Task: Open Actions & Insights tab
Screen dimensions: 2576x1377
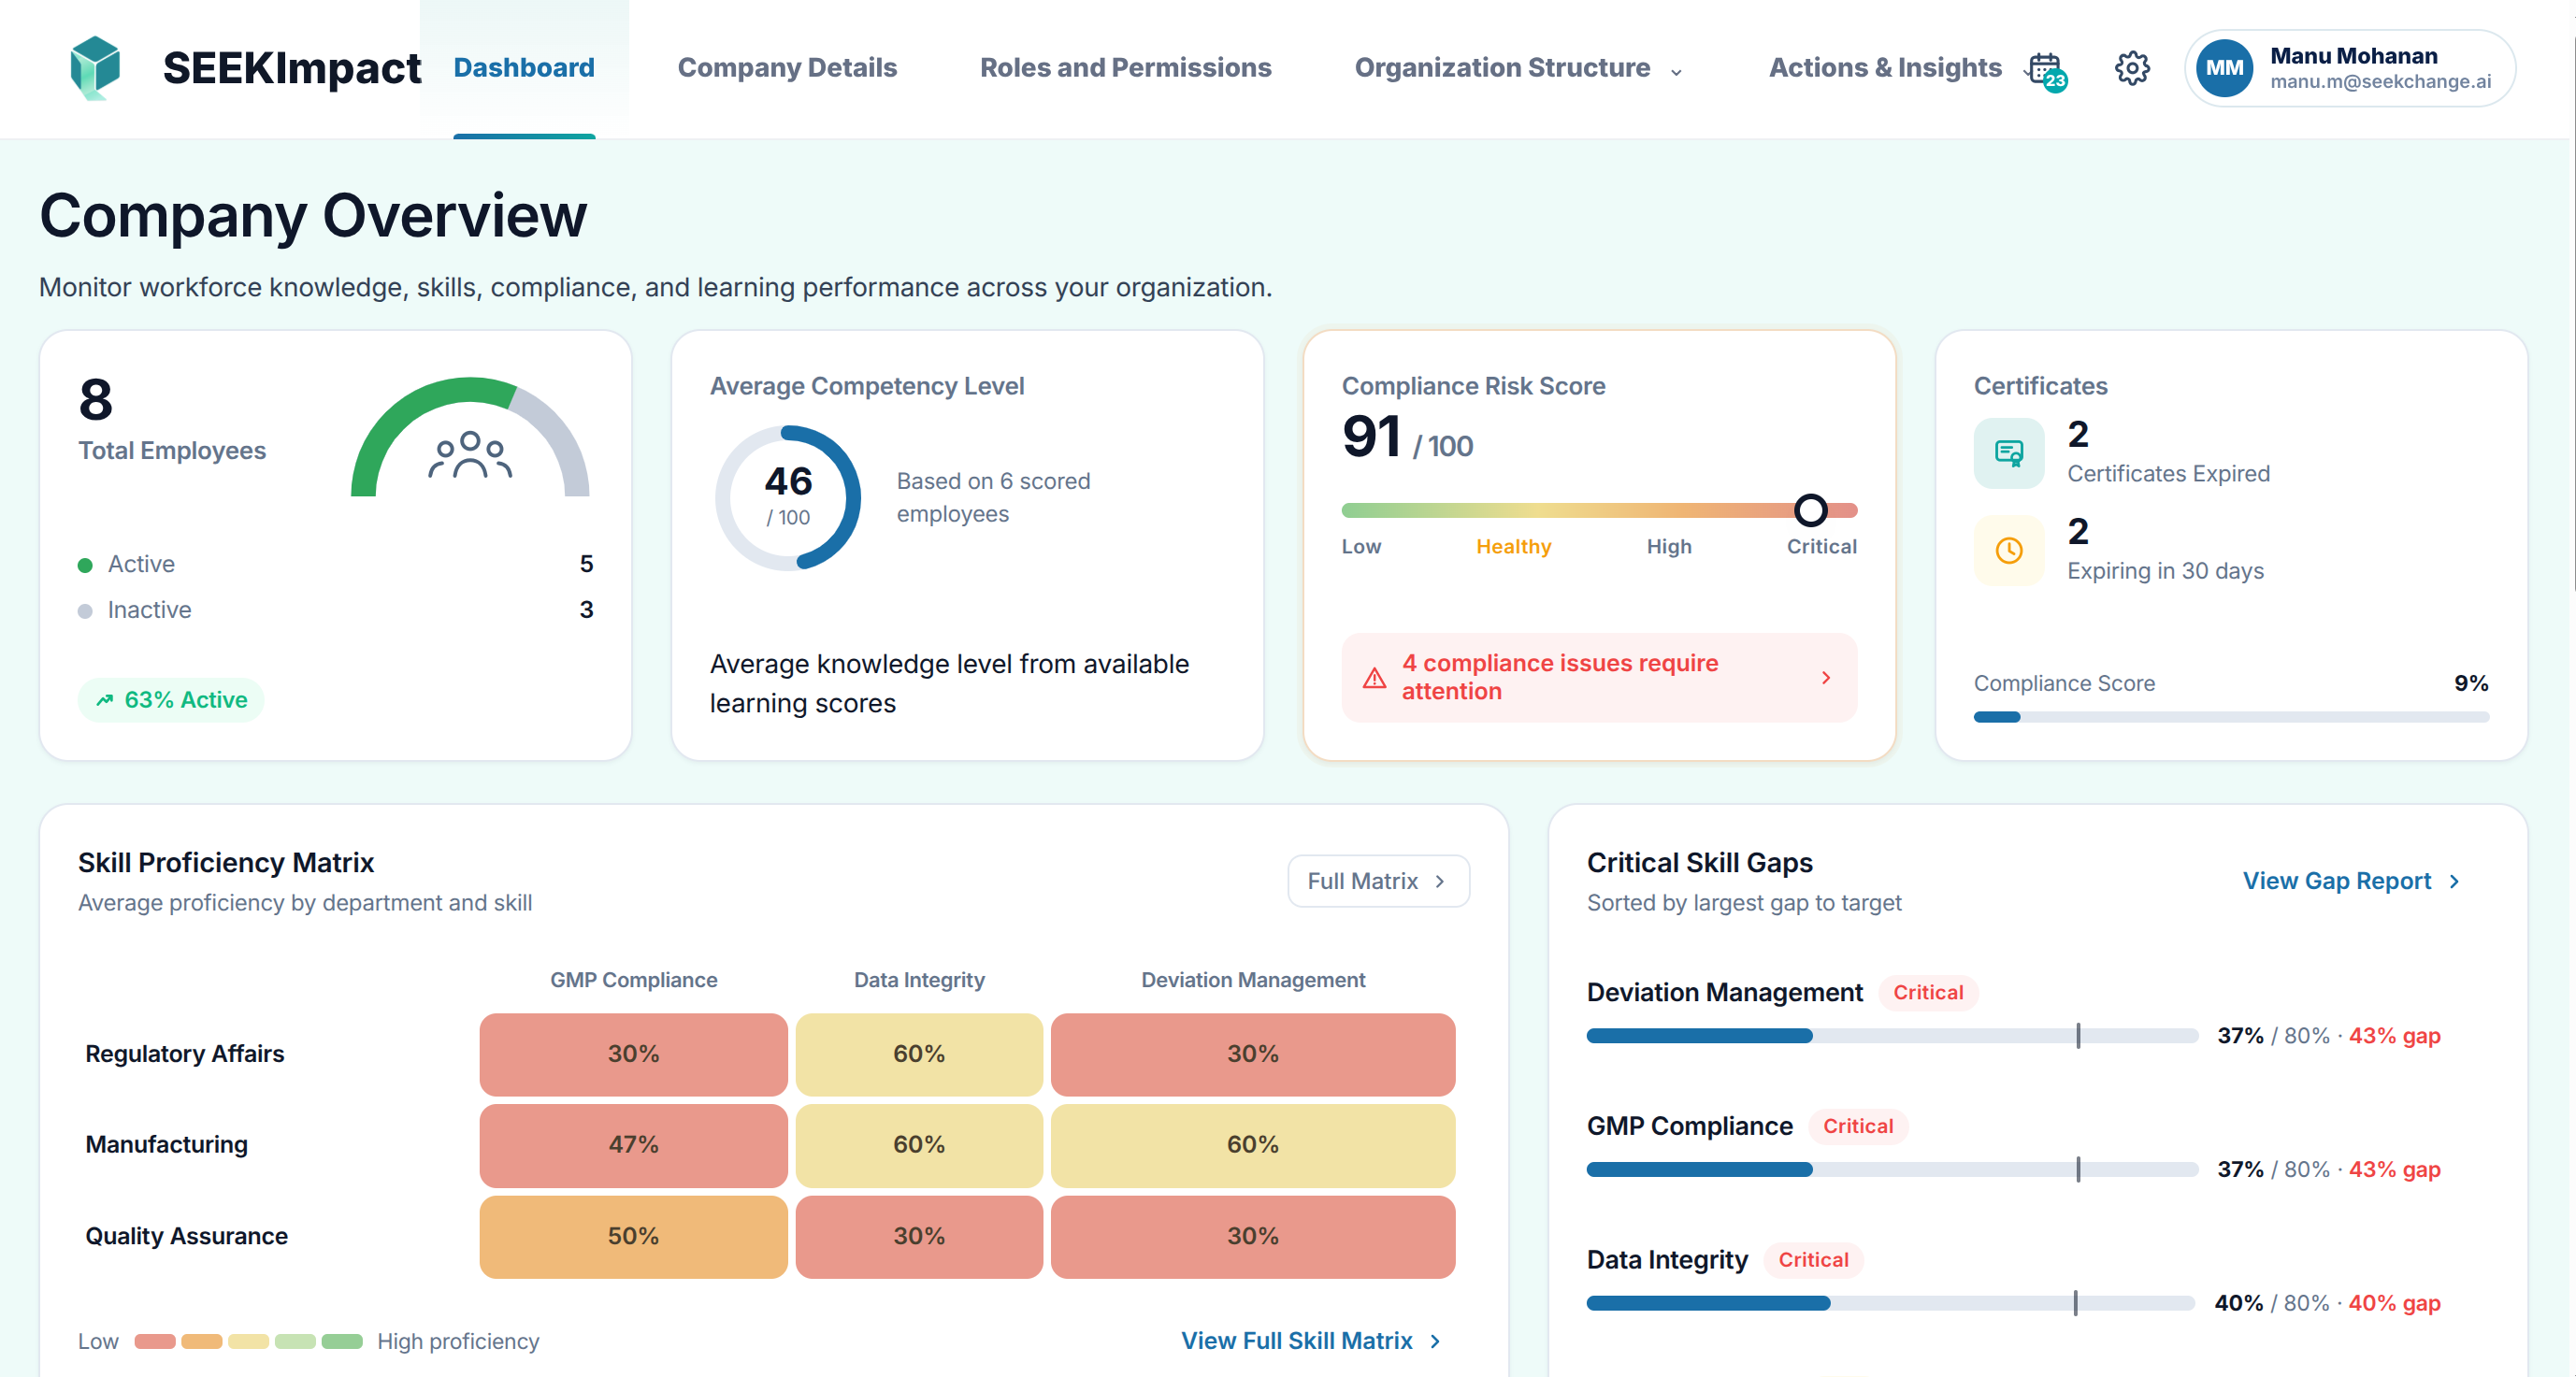Action: coord(1885,68)
